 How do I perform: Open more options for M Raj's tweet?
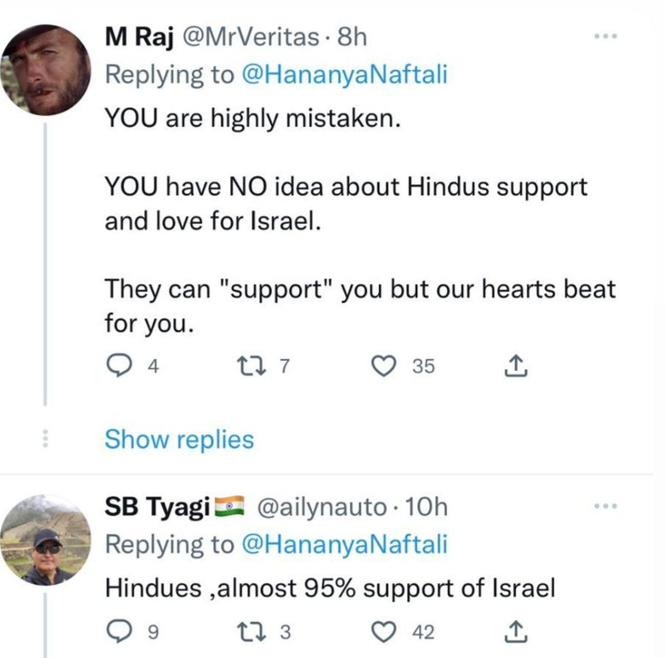click(605, 37)
